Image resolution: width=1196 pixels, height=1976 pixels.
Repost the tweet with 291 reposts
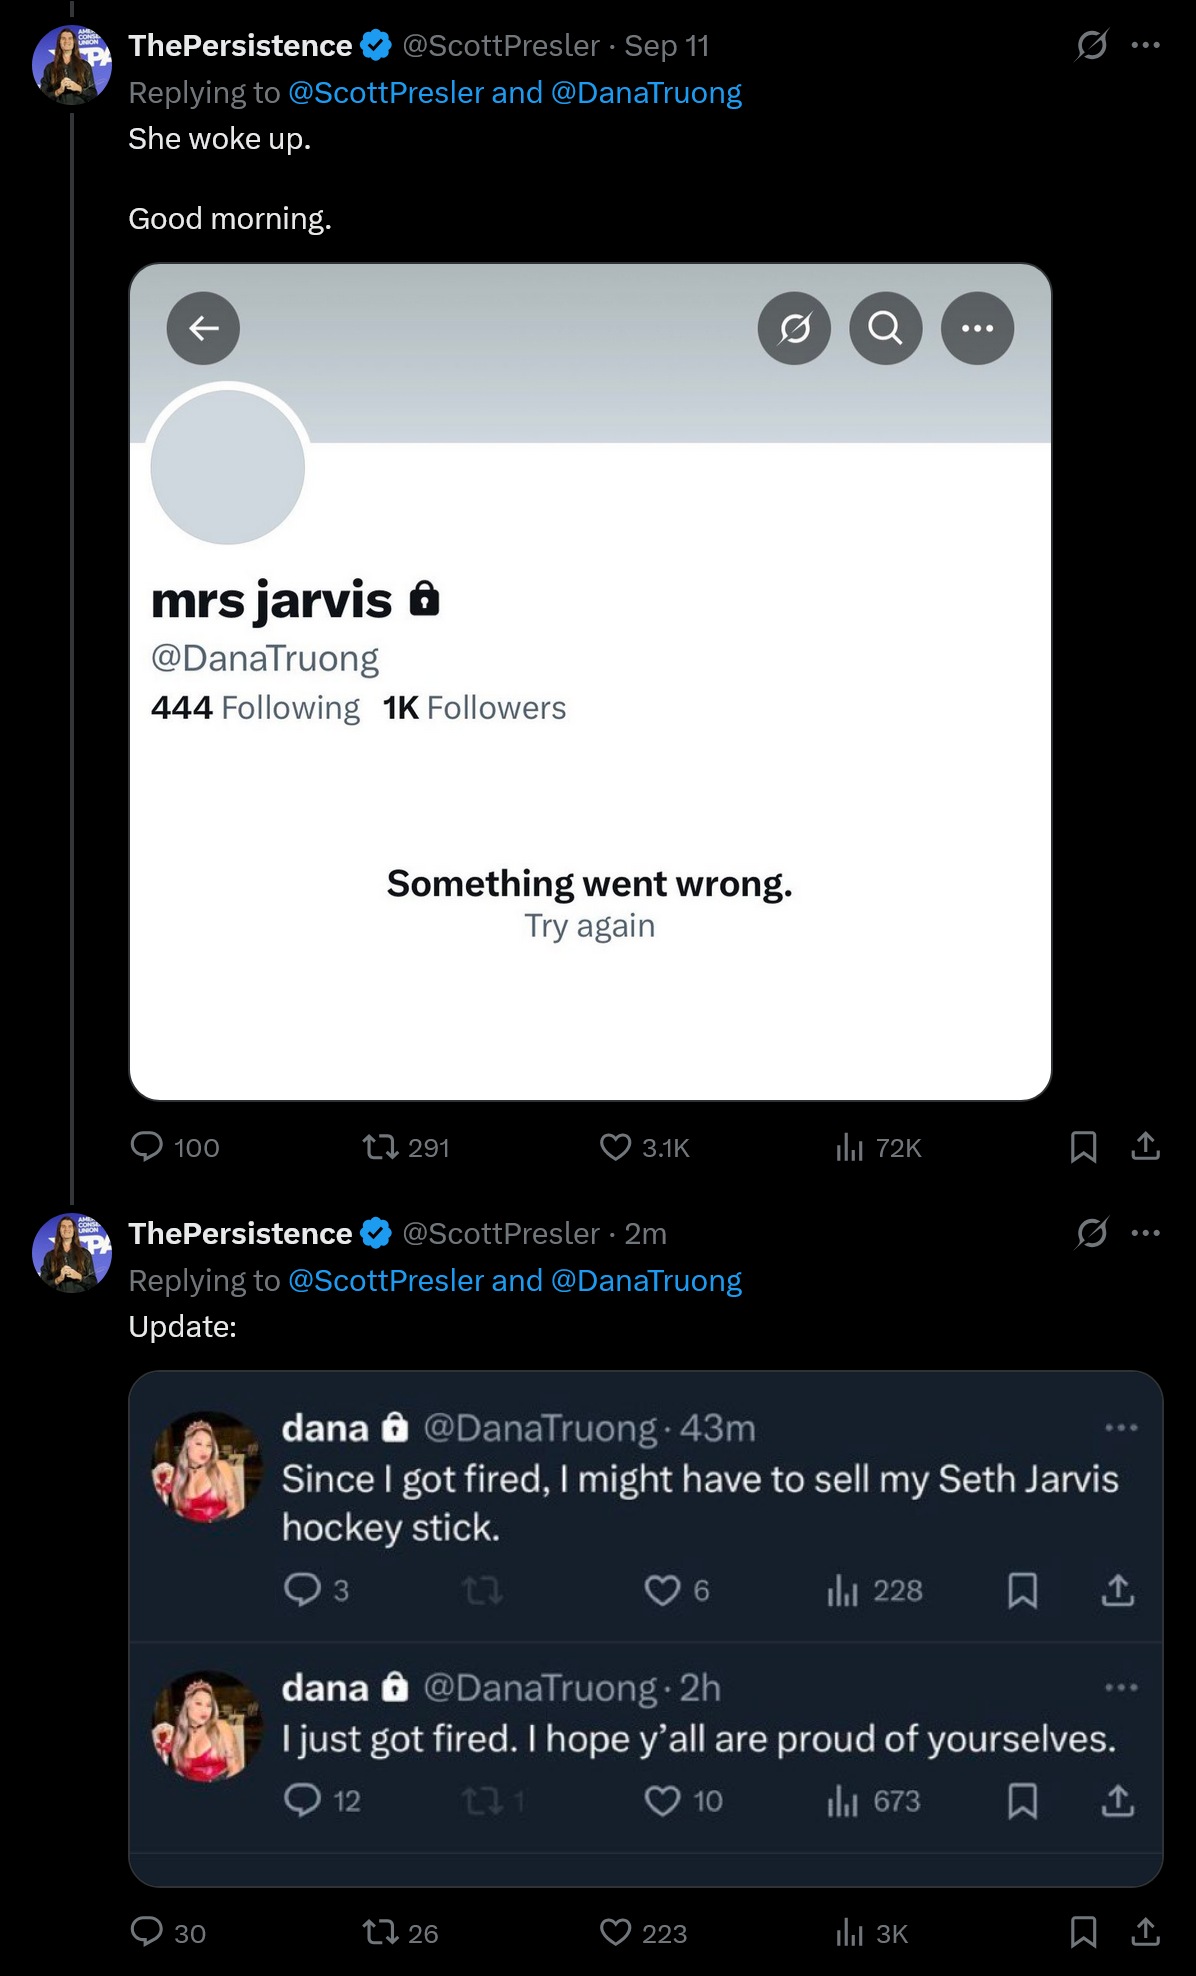click(381, 1146)
